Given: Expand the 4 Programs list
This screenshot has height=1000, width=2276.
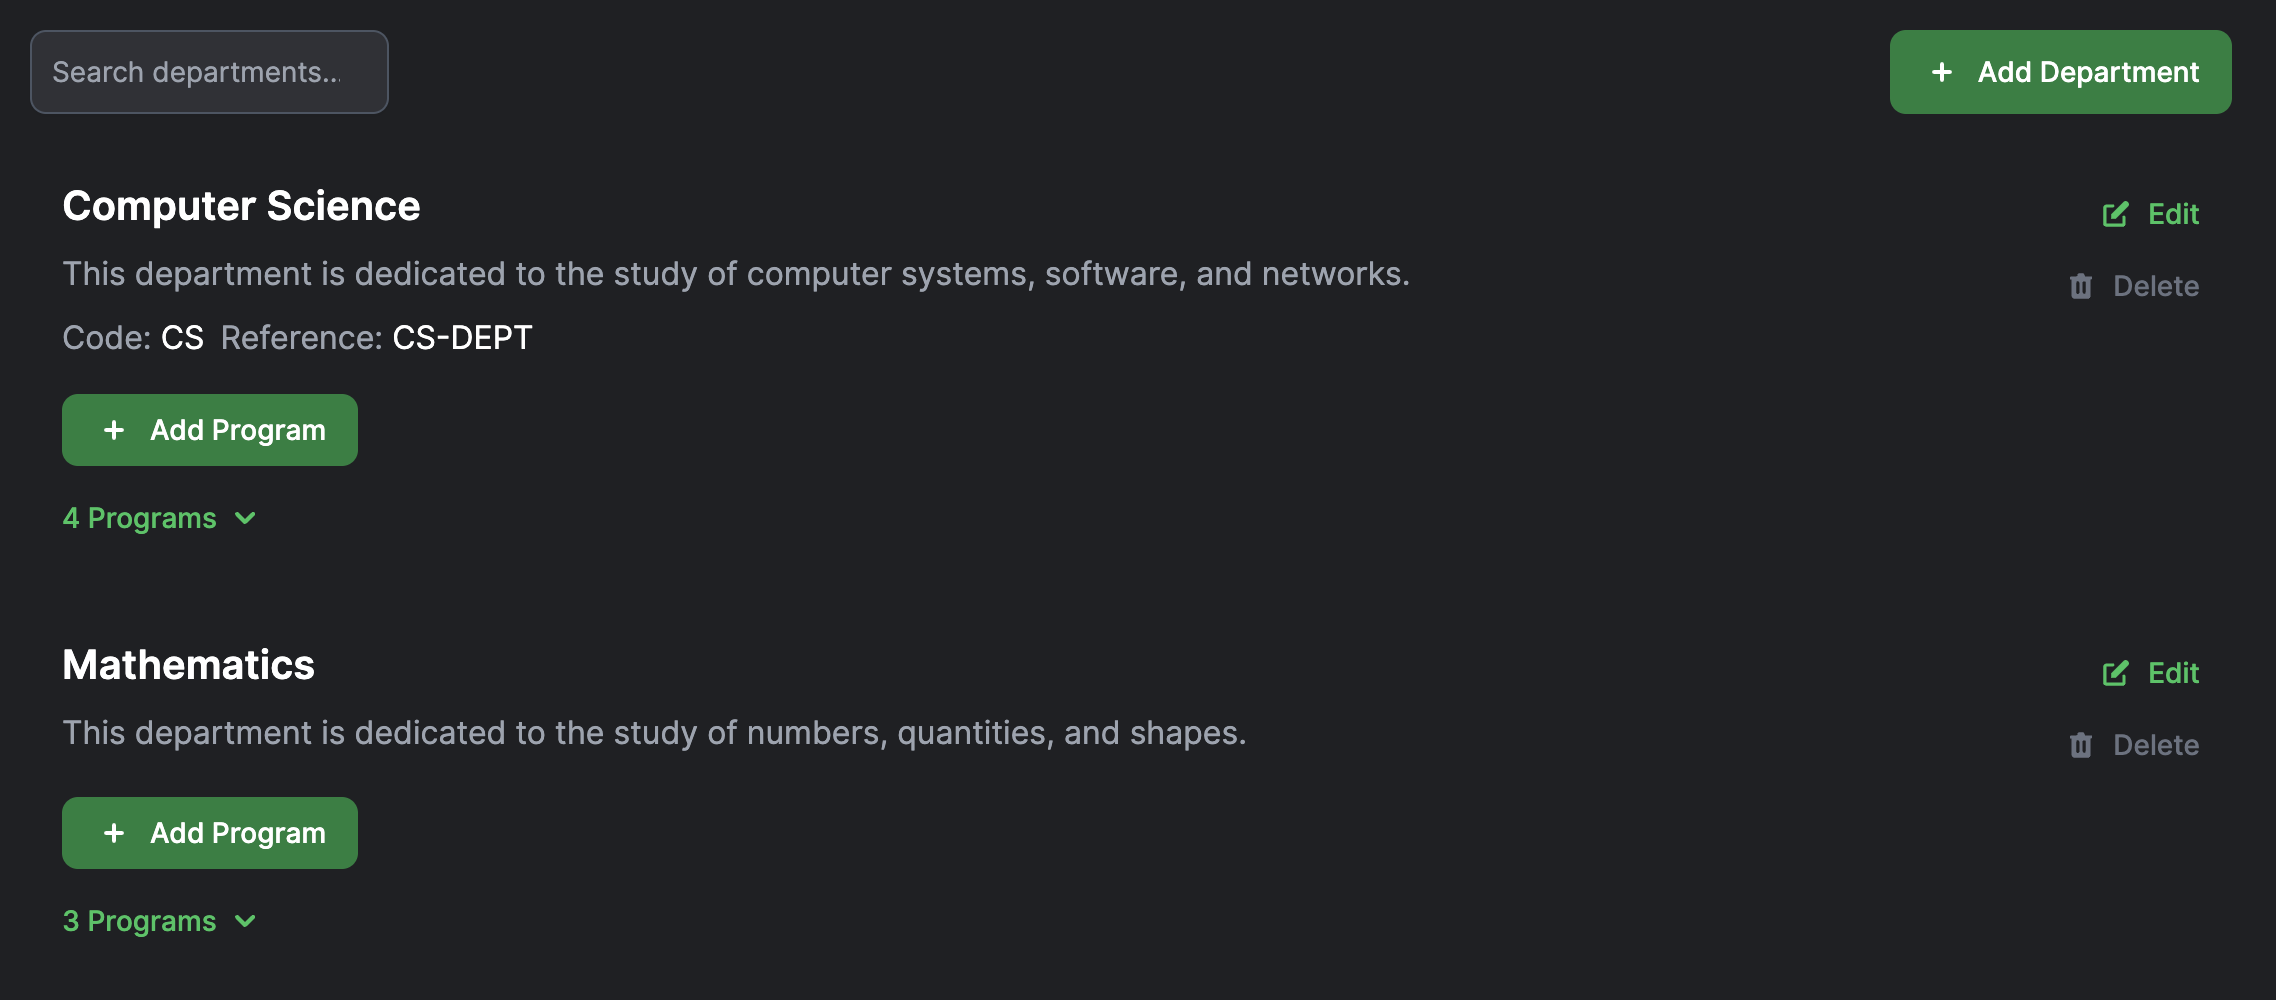Looking at the screenshot, I should pyautogui.click(x=160, y=518).
